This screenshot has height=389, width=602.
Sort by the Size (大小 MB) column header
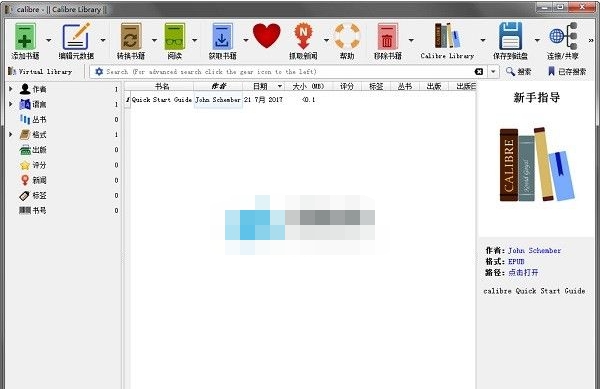[x=308, y=86]
